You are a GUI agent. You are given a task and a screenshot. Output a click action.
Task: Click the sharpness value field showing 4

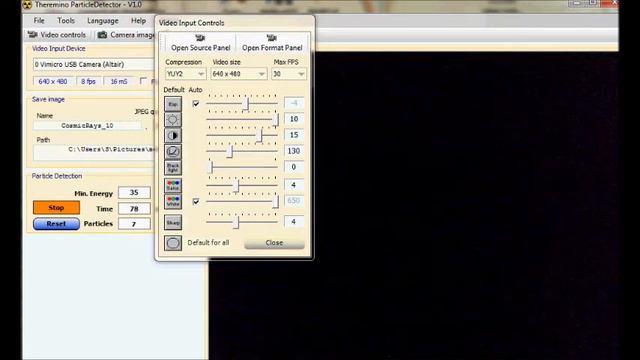tap(294, 222)
